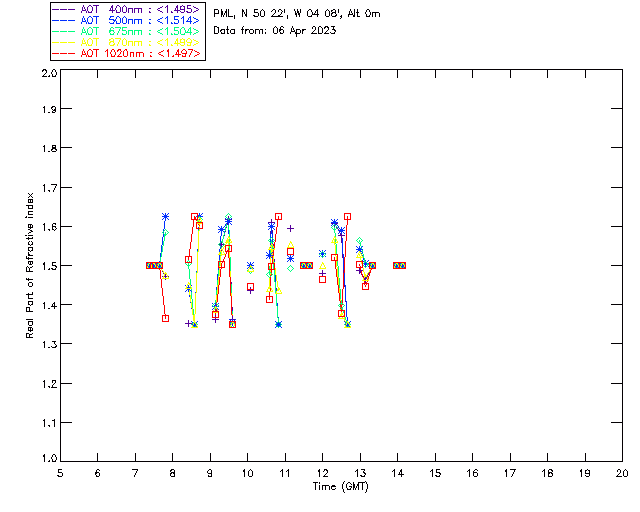
Task: Click yellow dashed line sample for 870nm
Action: (x=64, y=42)
